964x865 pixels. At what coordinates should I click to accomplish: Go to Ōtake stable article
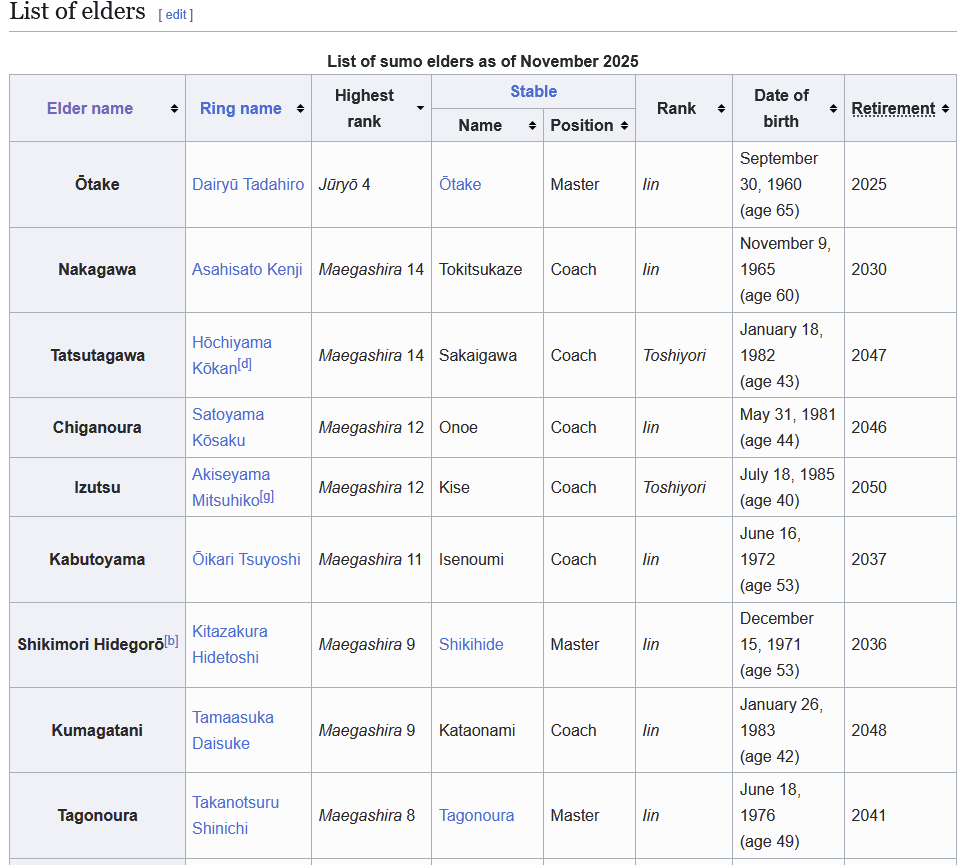(460, 184)
